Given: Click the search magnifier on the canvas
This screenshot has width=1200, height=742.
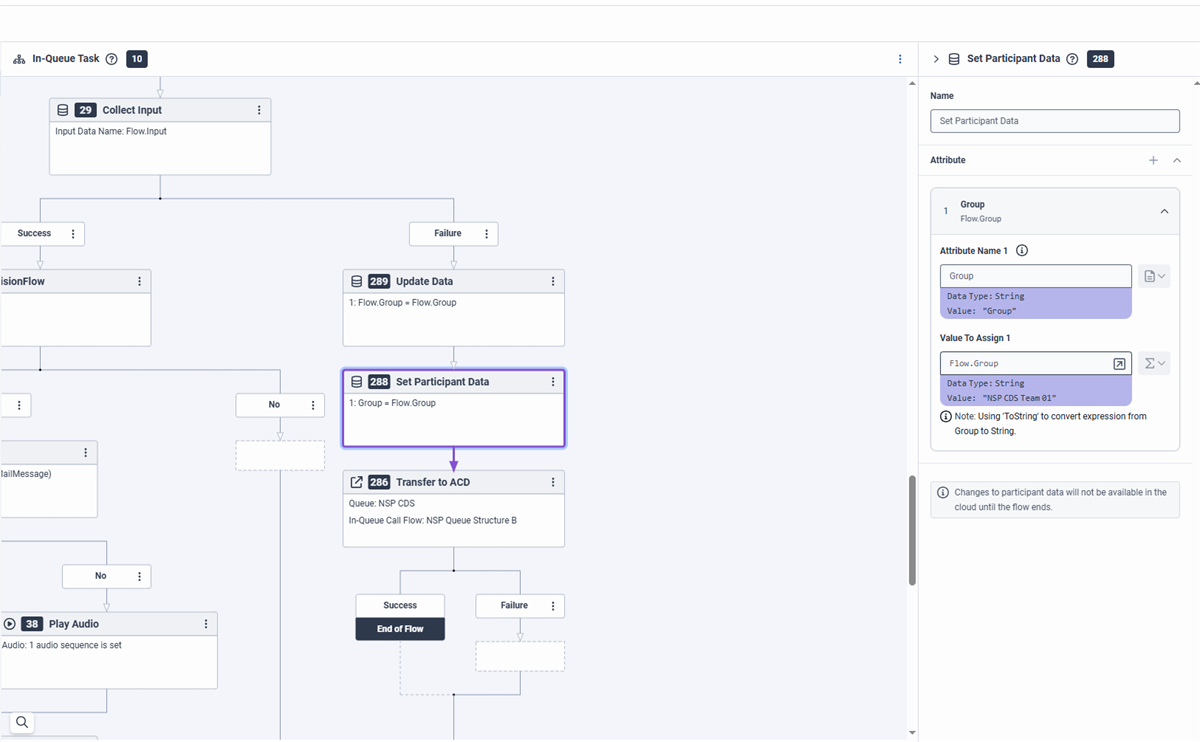Looking at the screenshot, I should tap(21, 722).
